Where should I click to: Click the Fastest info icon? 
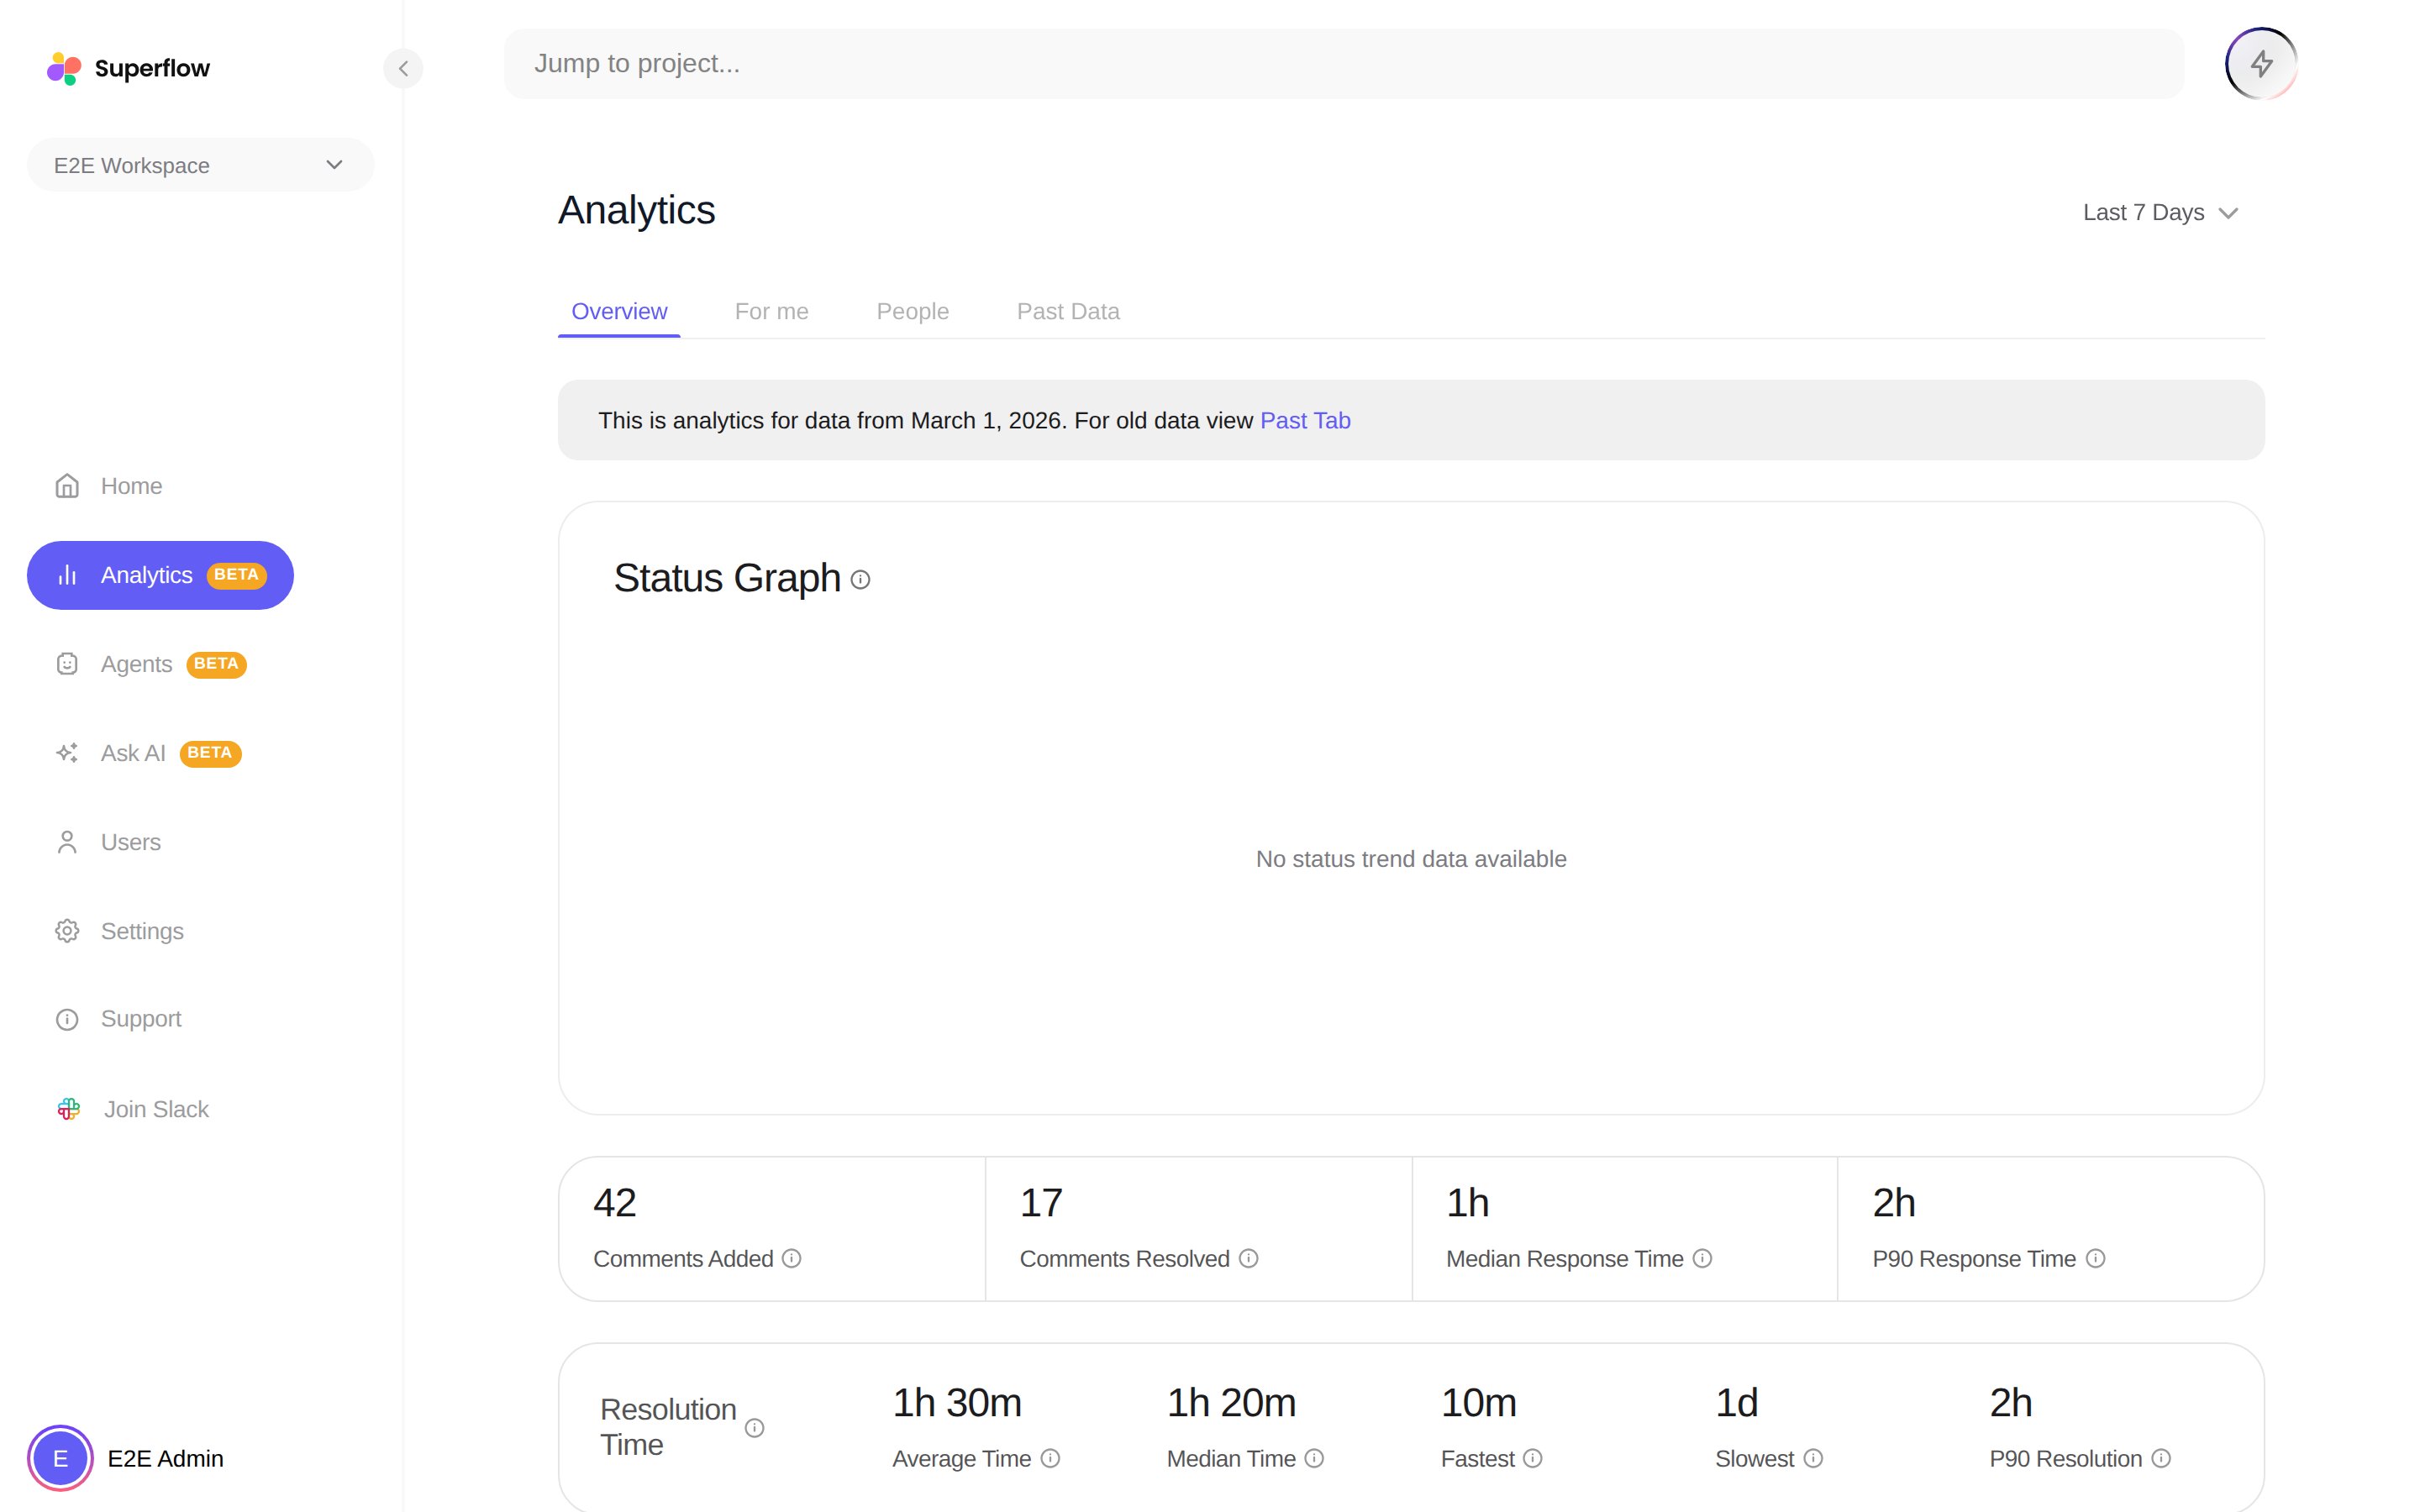(x=1532, y=1458)
